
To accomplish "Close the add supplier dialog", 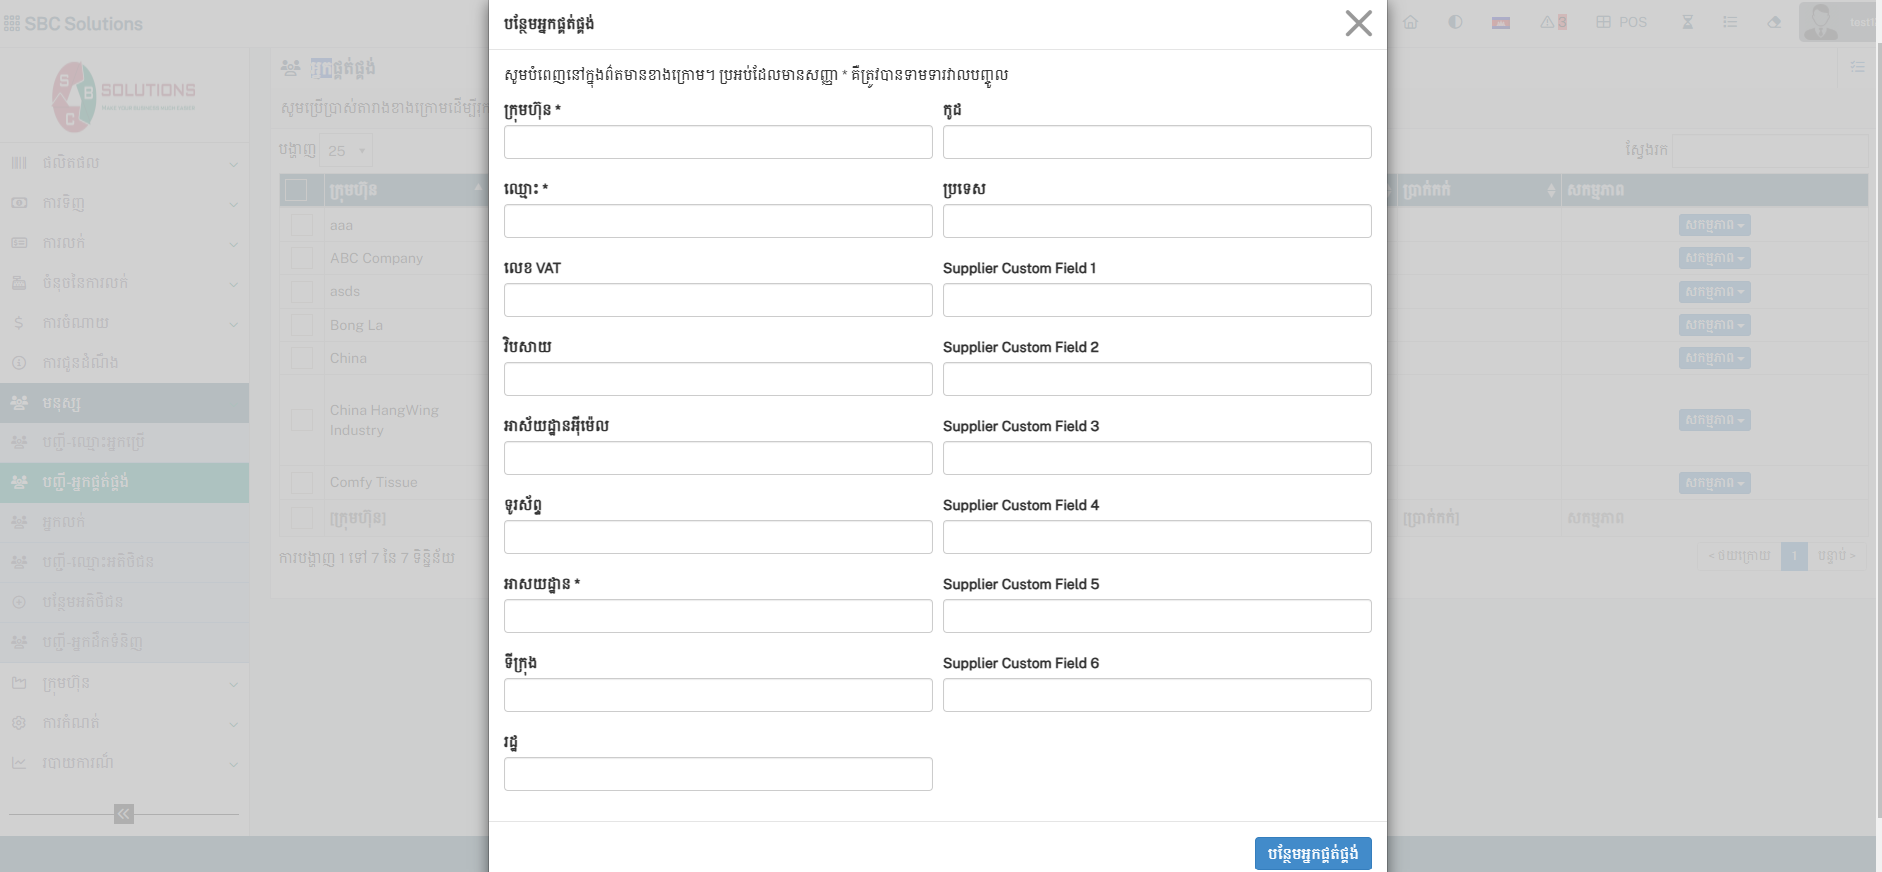I will [x=1358, y=23].
